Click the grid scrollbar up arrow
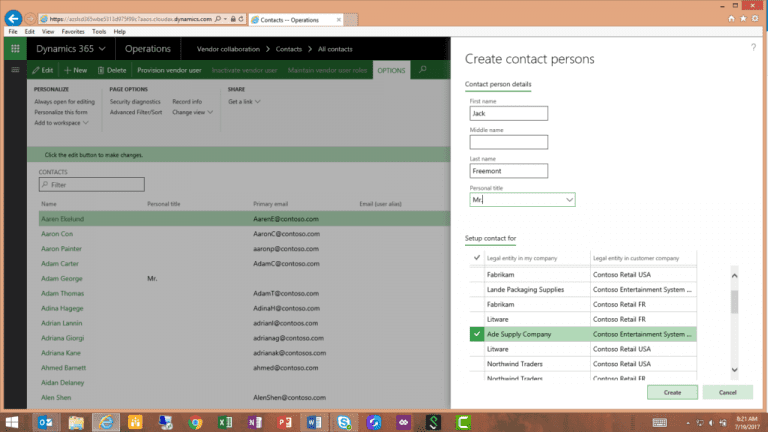 tap(734, 275)
